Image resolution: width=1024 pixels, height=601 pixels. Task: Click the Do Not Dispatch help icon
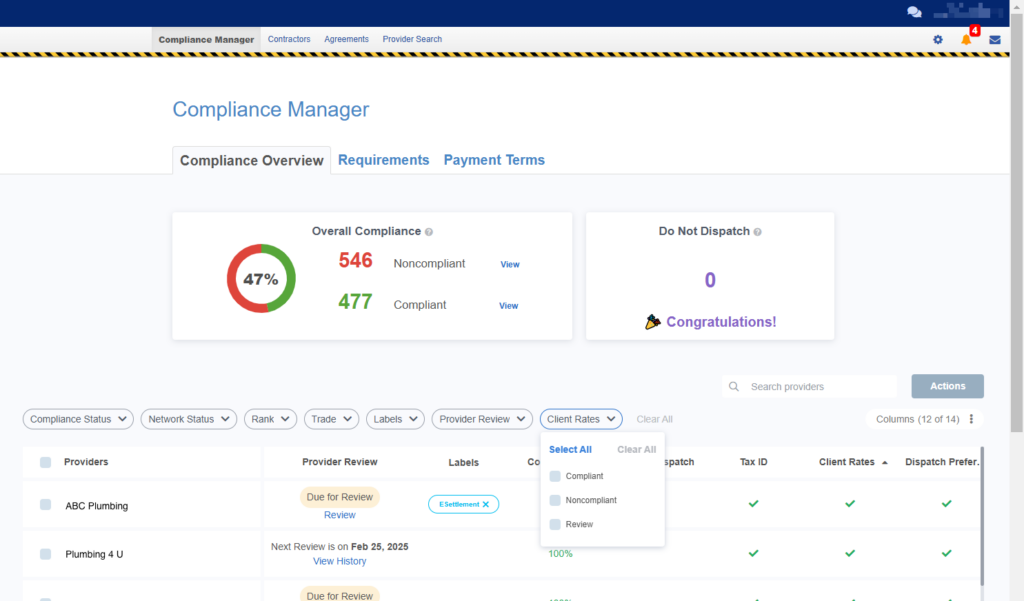(x=757, y=232)
